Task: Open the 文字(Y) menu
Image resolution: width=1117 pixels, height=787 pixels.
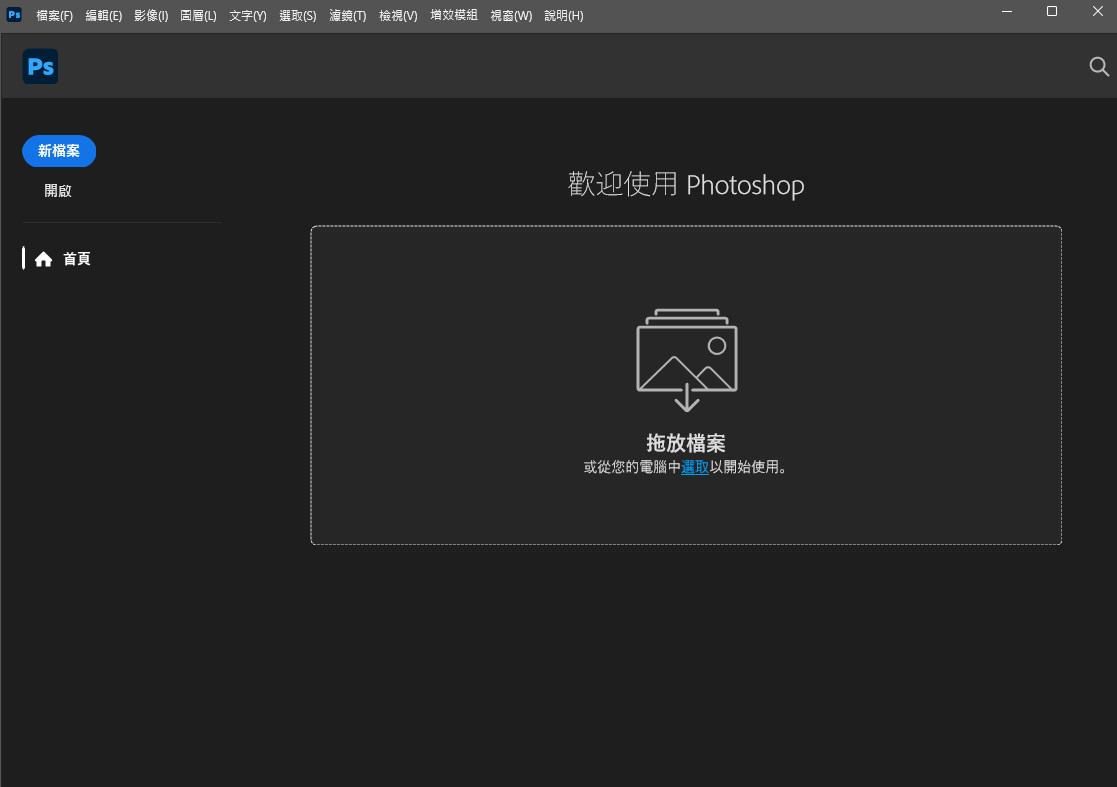Action: point(248,16)
